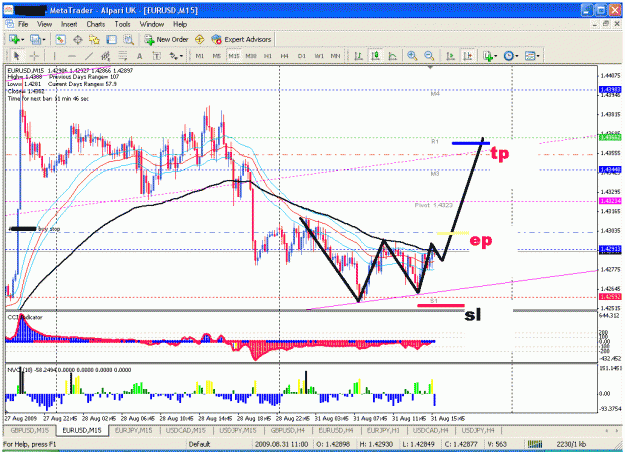
Task: Open the Tools menu
Action: point(122,24)
